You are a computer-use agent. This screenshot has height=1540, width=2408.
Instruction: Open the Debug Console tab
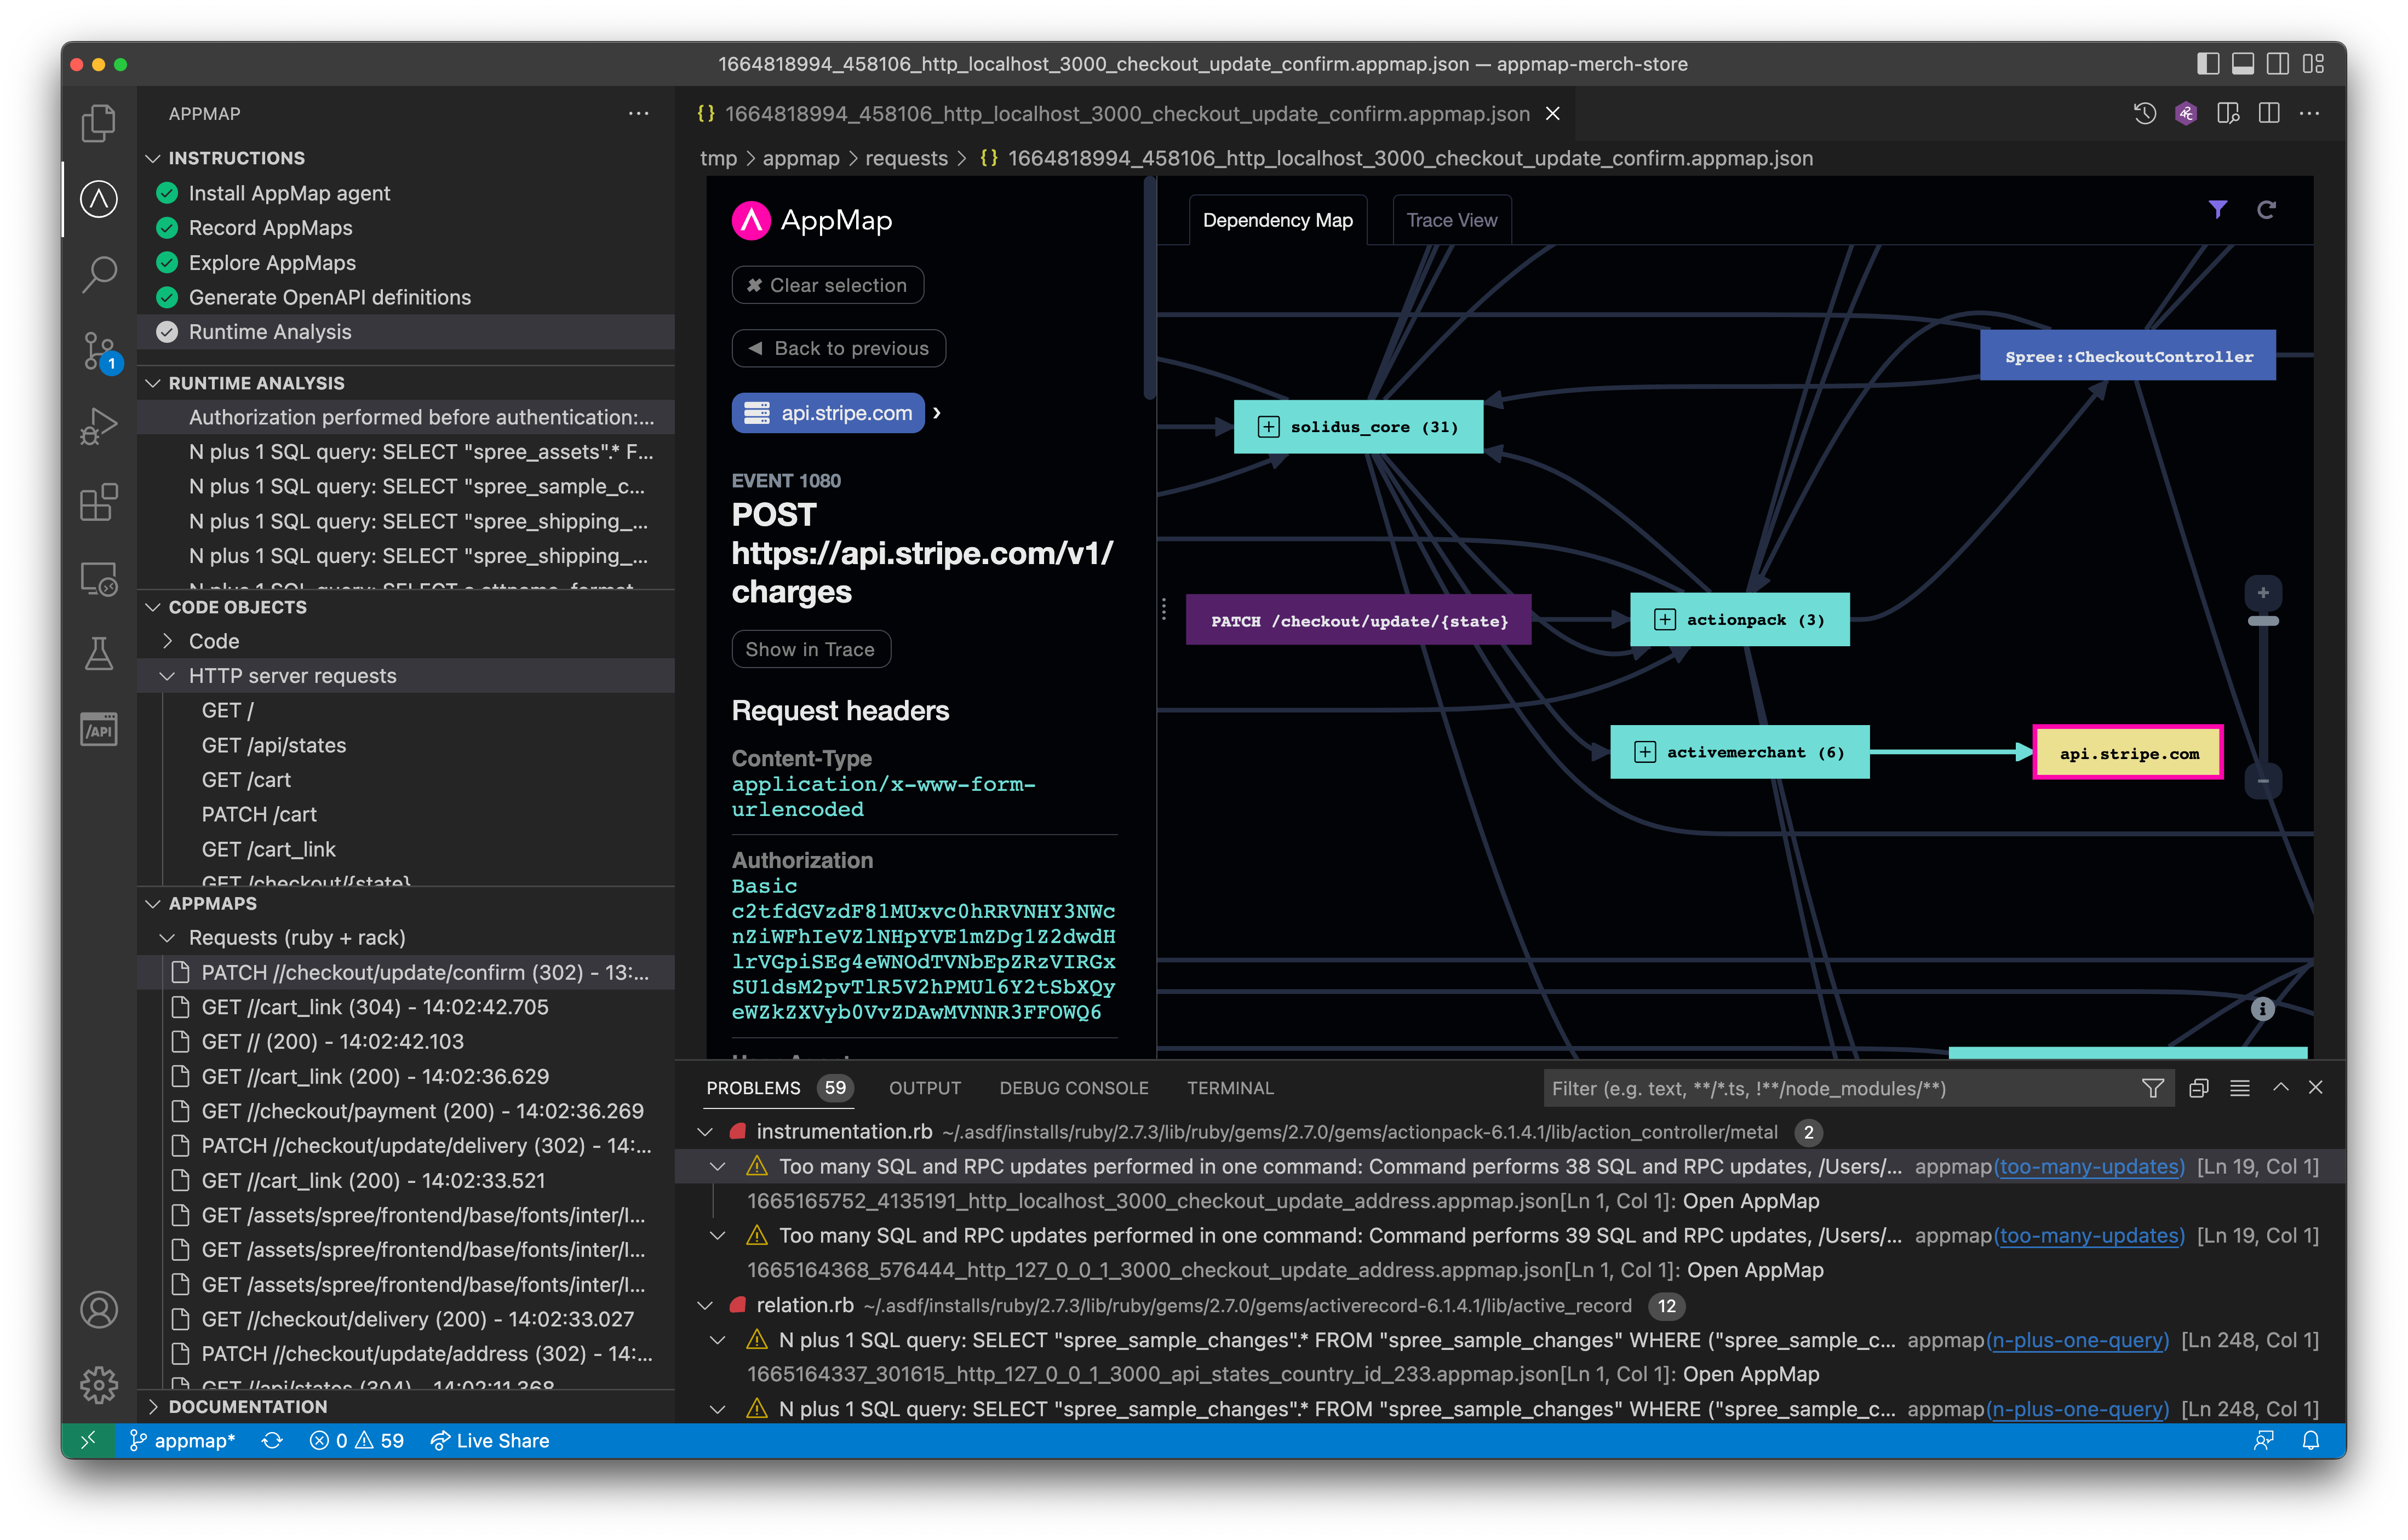pyautogui.click(x=1073, y=1088)
